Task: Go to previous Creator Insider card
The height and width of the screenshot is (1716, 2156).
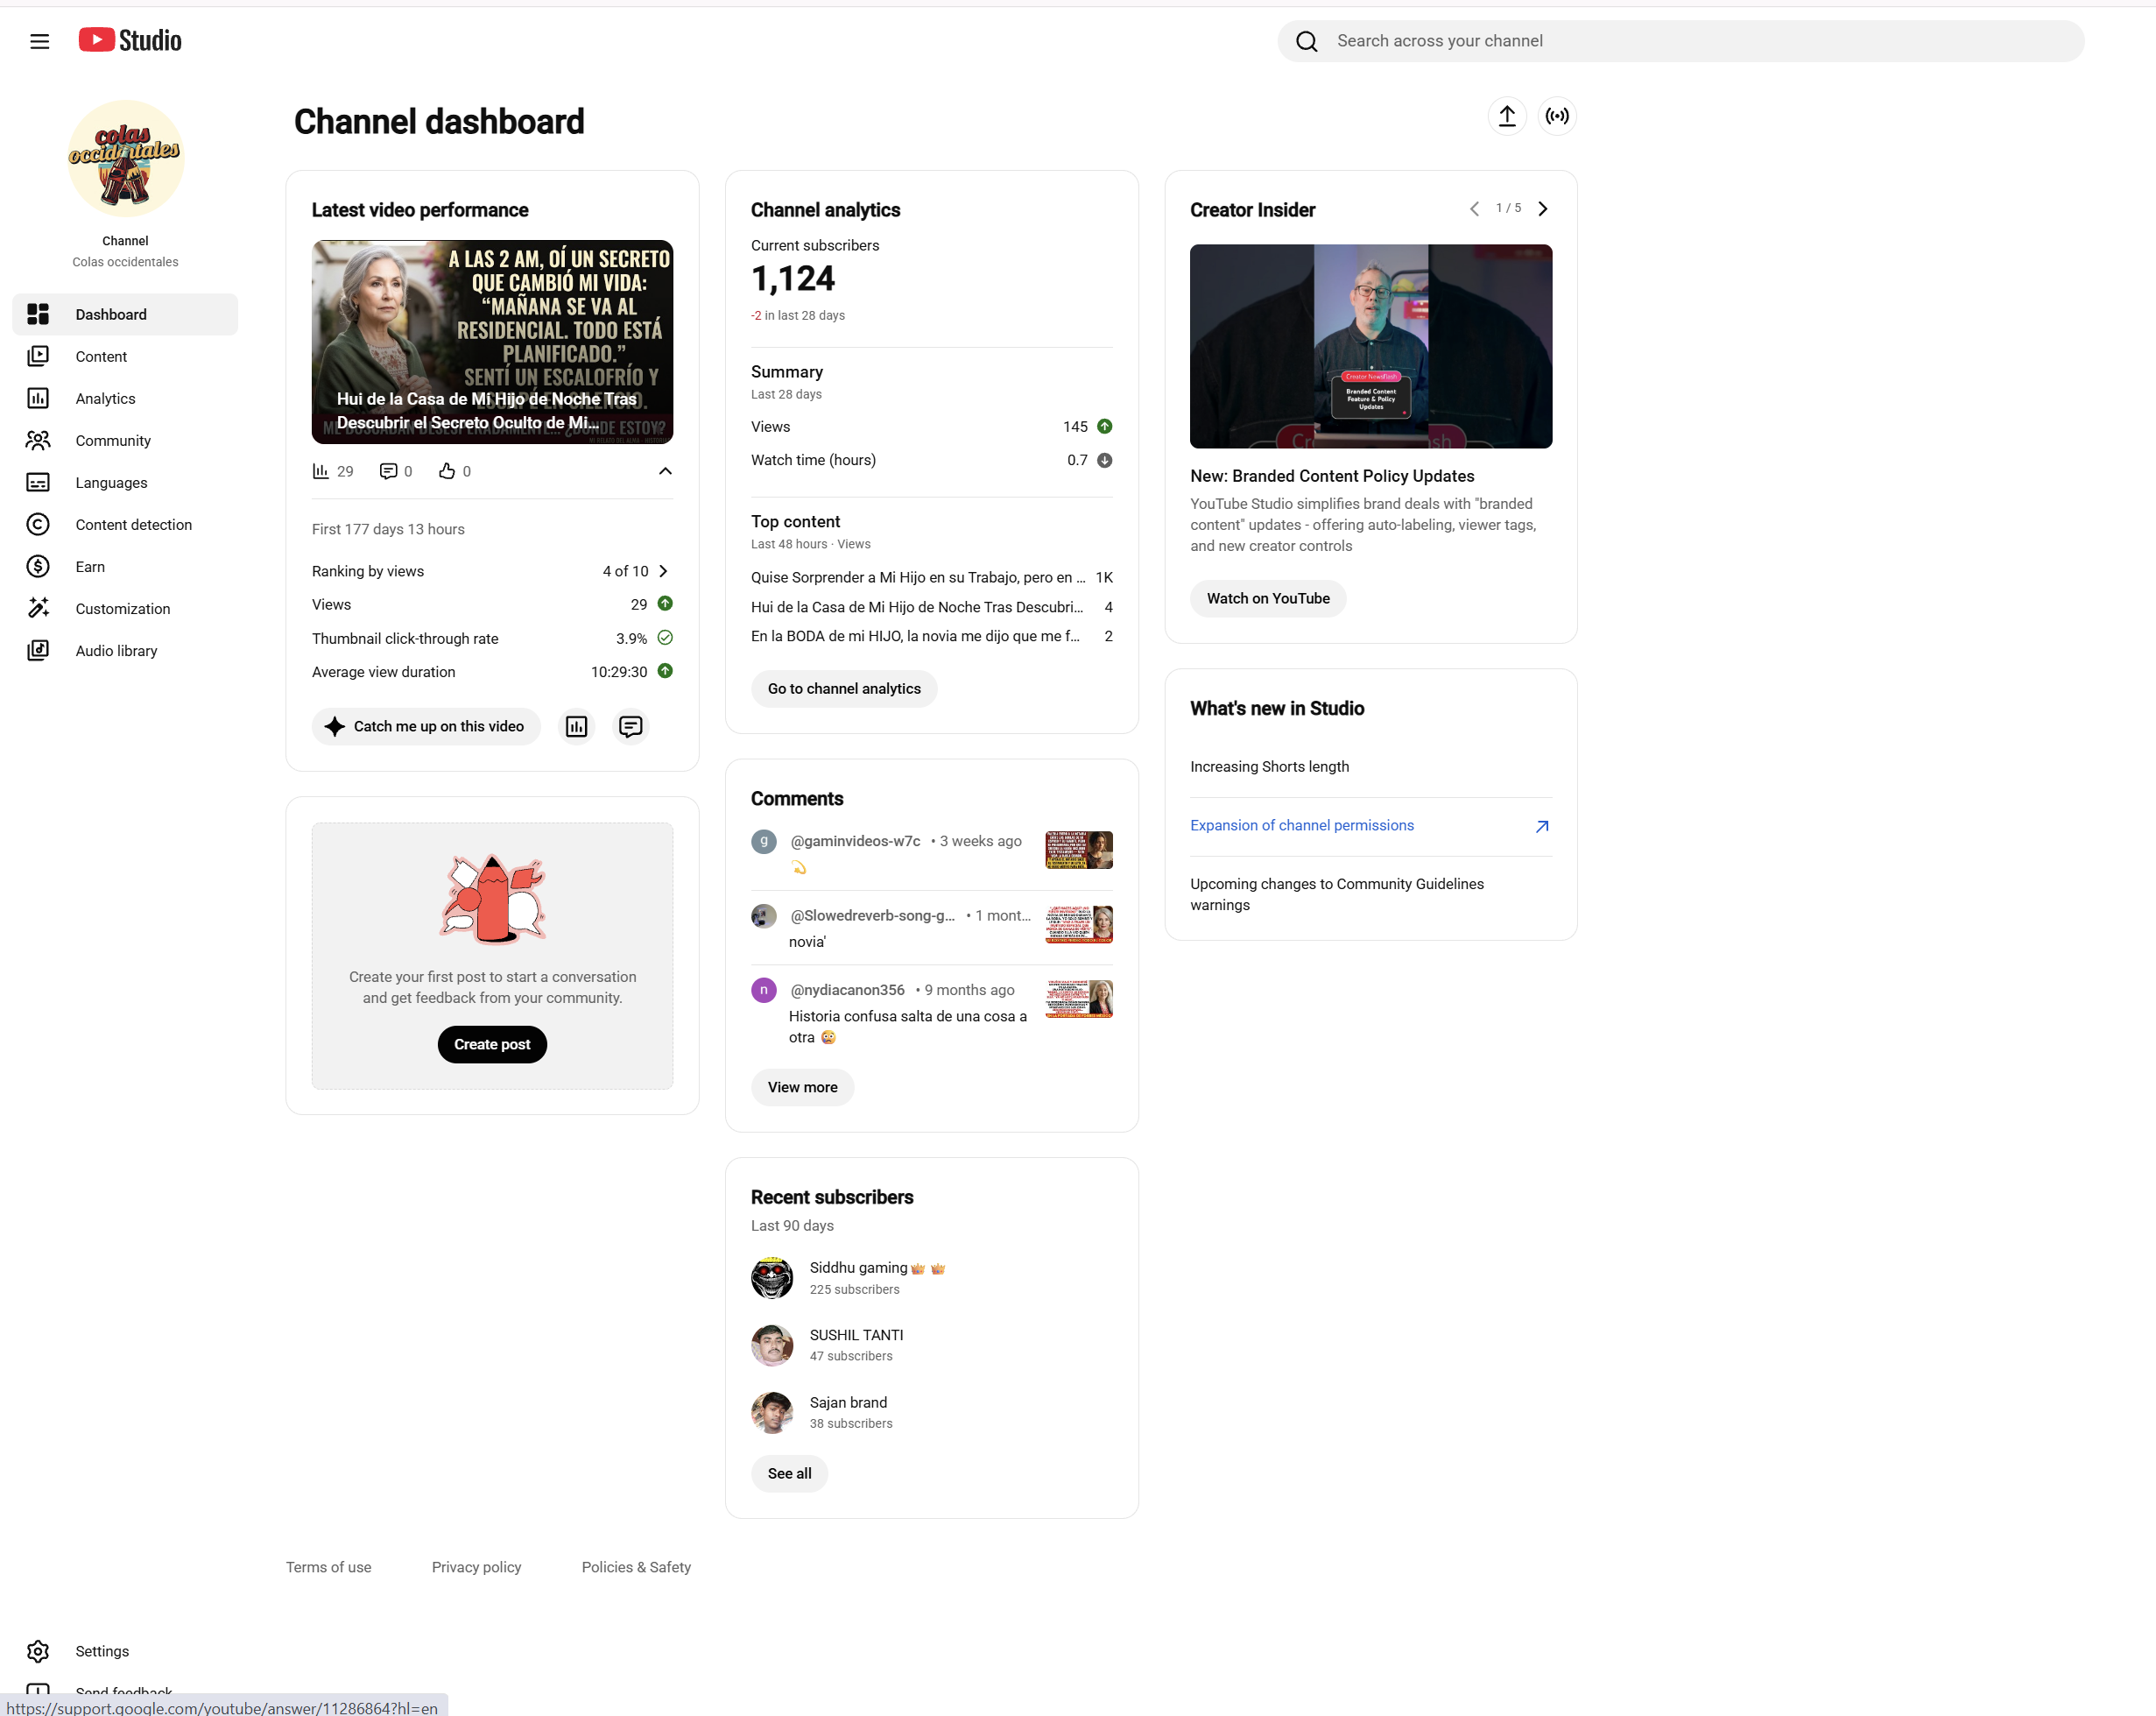Action: pyautogui.click(x=1474, y=209)
